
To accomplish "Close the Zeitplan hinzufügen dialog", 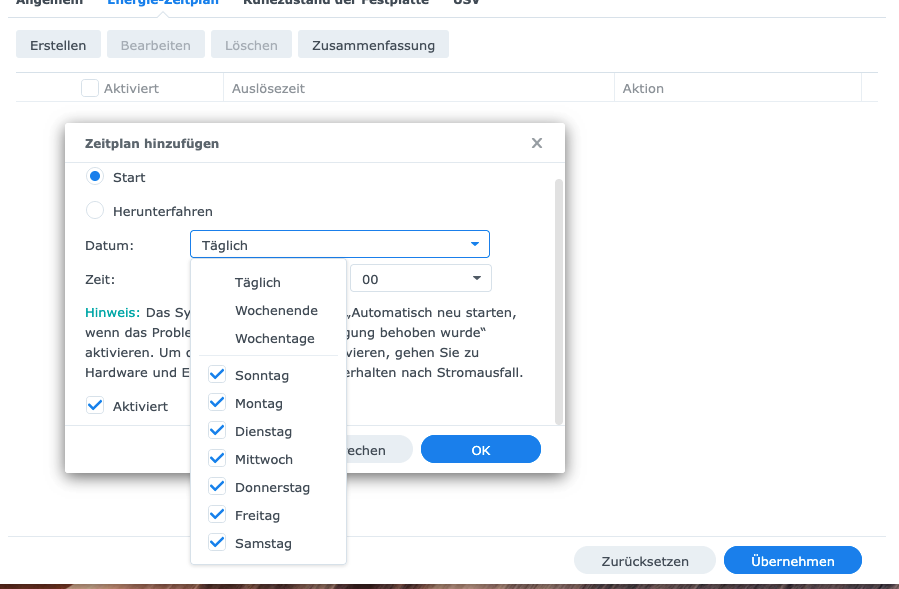I will coord(537,143).
